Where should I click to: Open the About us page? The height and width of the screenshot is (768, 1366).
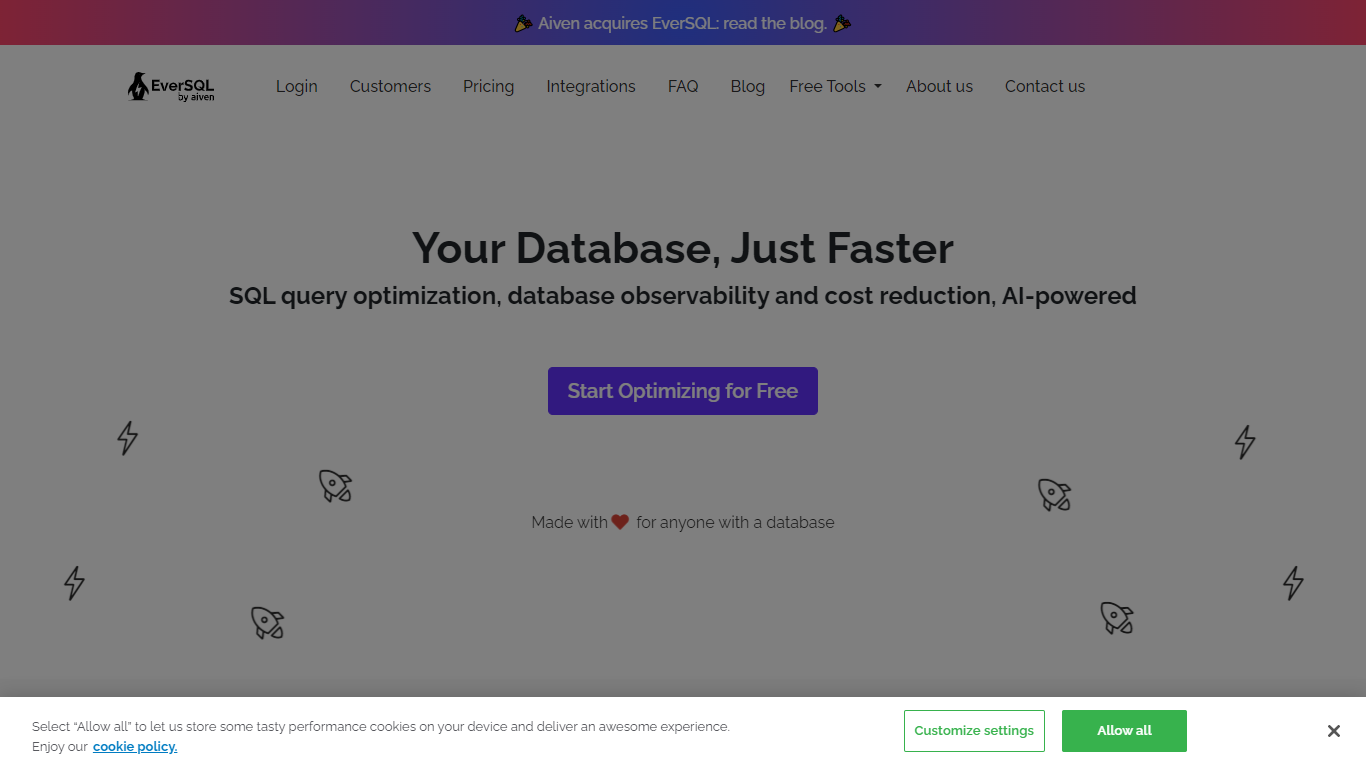(x=939, y=86)
